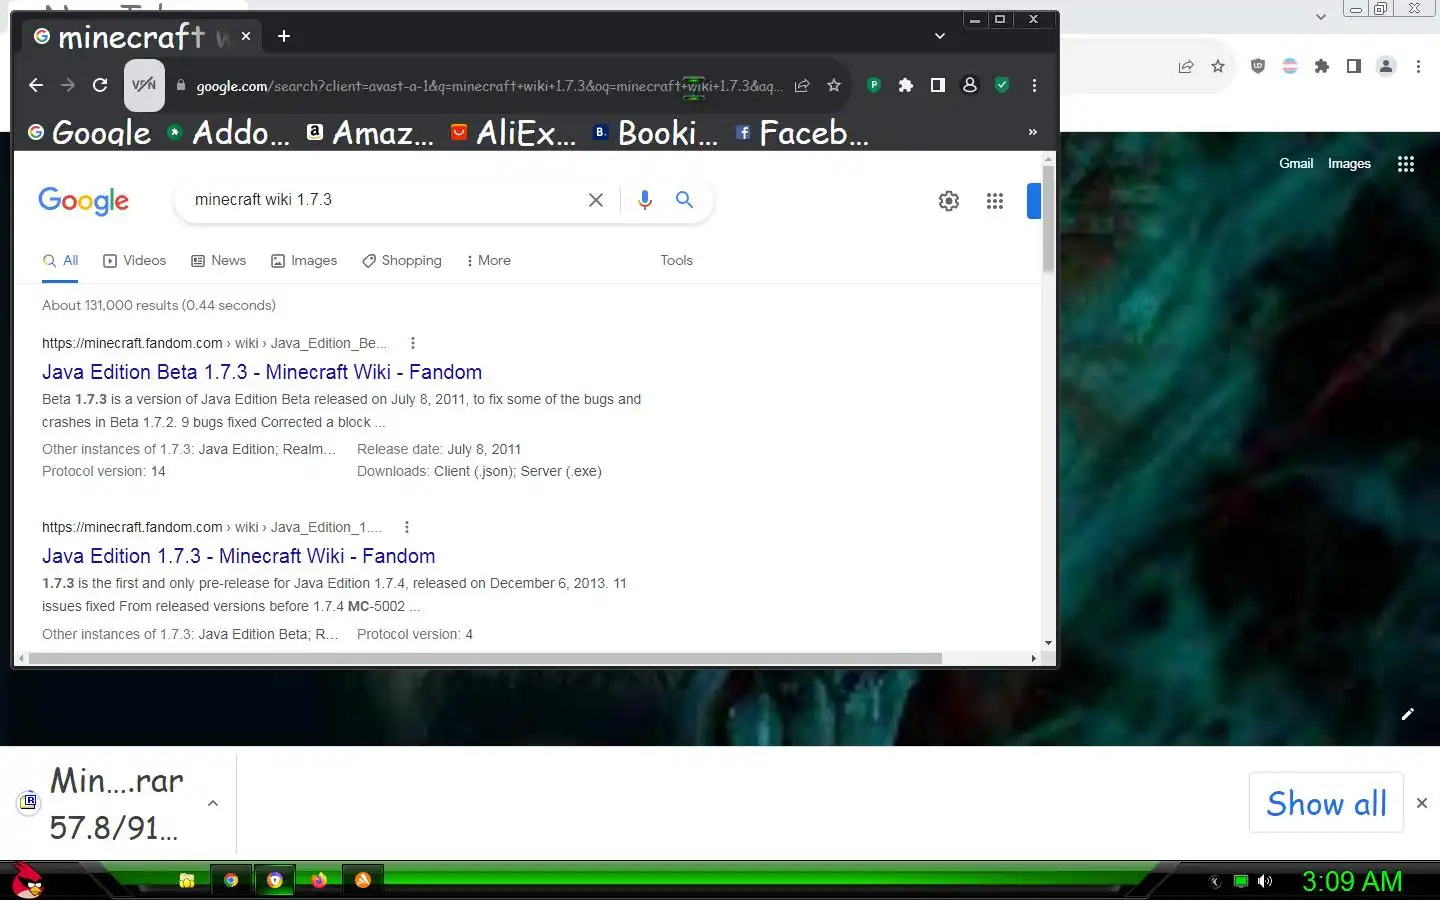Click the volume speaker tray icon

click(1265, 881)
